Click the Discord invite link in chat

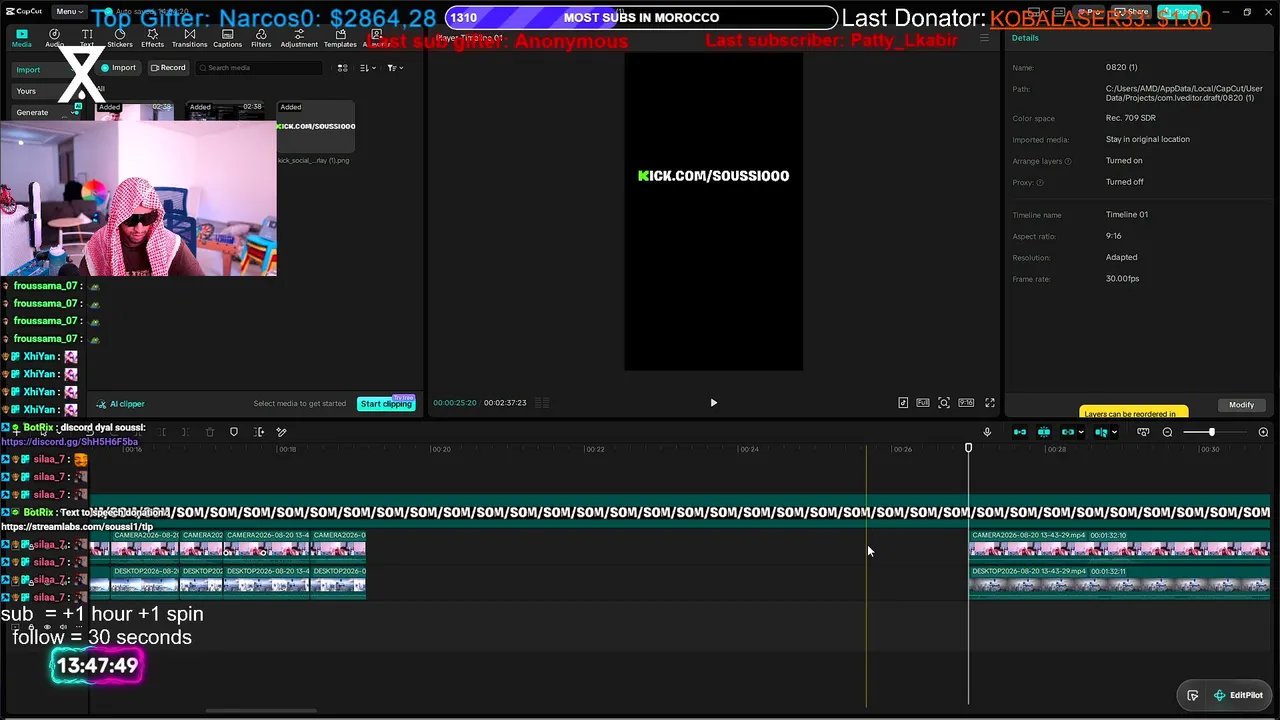click(70, 442)
